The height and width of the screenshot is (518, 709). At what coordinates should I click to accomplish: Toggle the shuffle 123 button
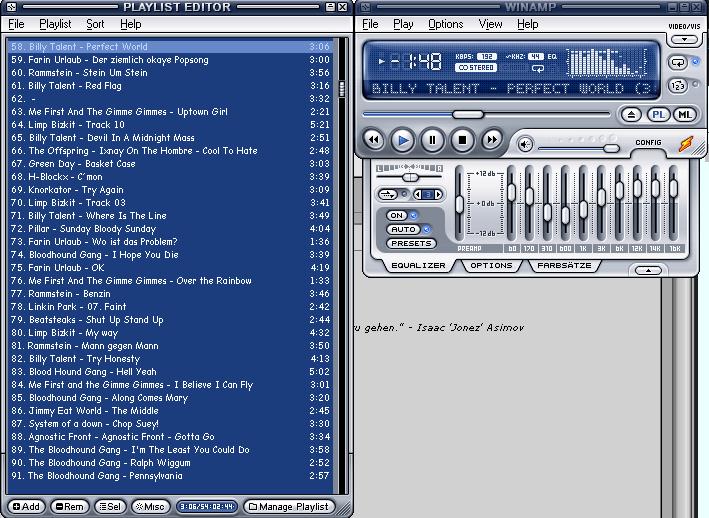(678, 85)
